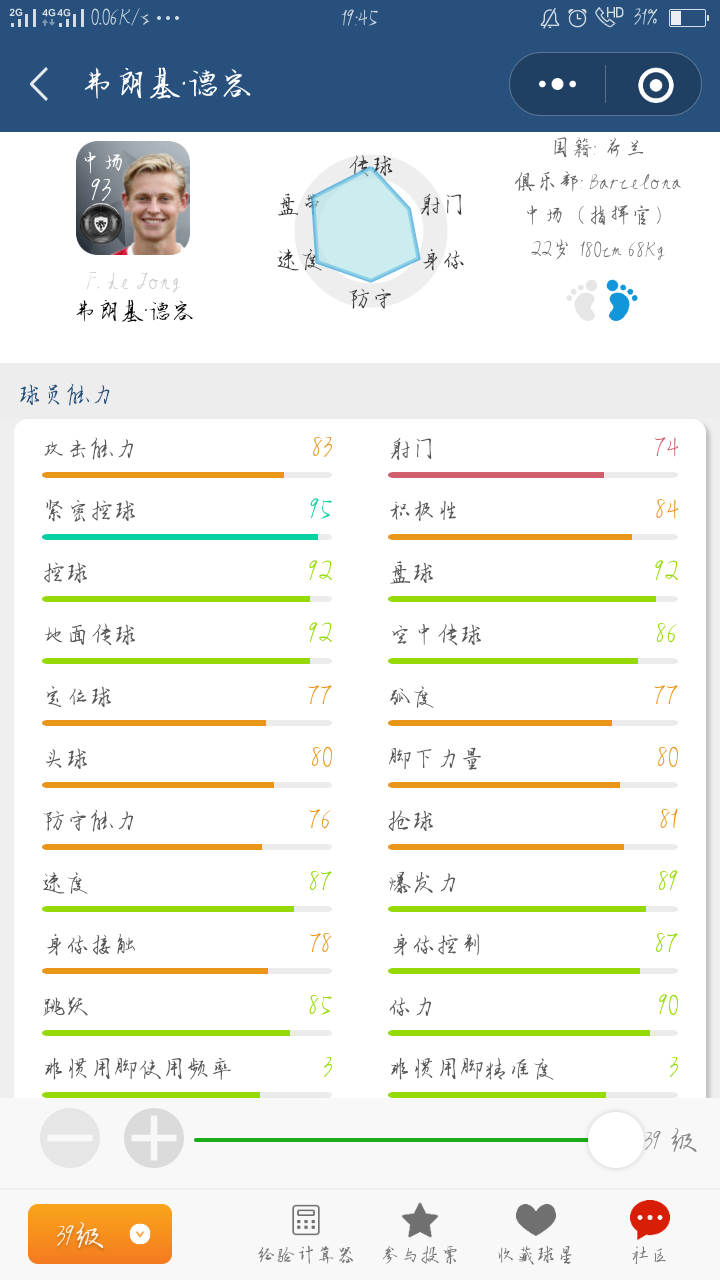
Task: Tap the 紧密控球 95 stat row
Action: tap(187, 519)
